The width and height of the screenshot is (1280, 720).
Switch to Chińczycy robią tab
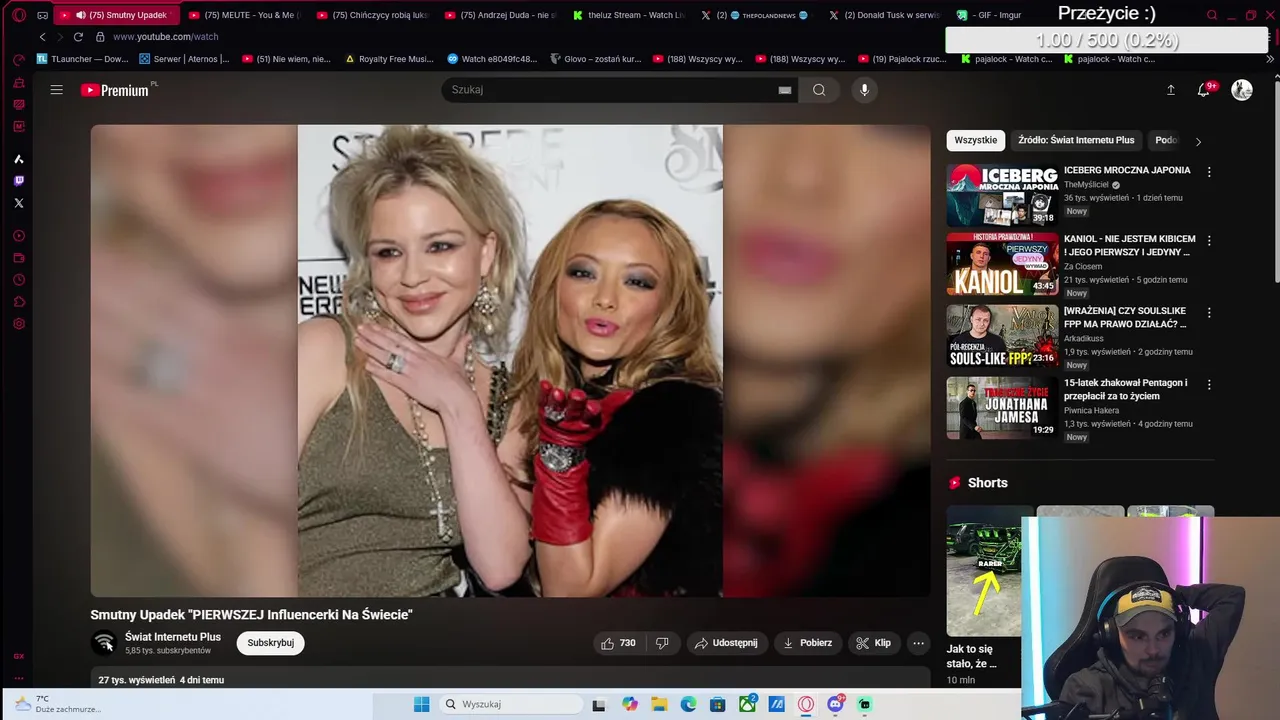tap(373, 15)
